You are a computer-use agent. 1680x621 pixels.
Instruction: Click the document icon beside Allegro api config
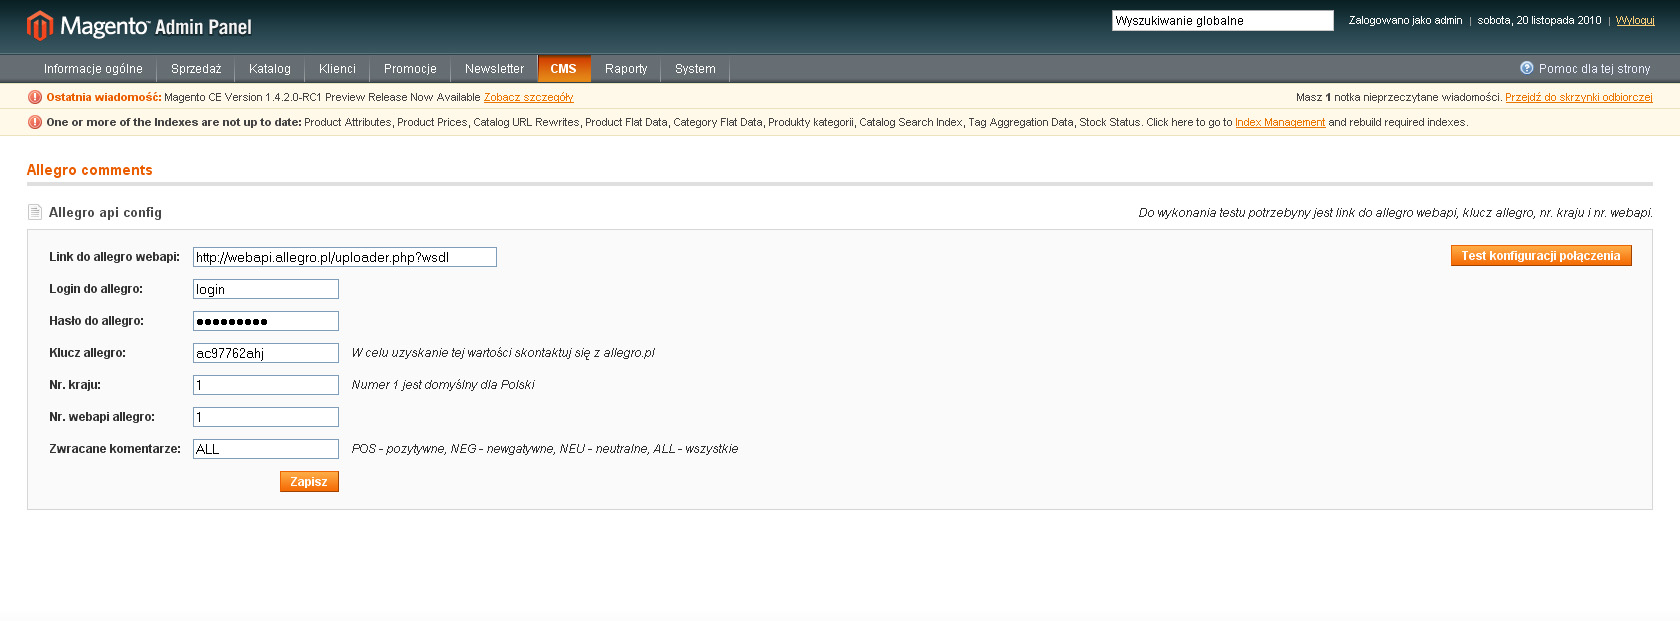(35, 212)
